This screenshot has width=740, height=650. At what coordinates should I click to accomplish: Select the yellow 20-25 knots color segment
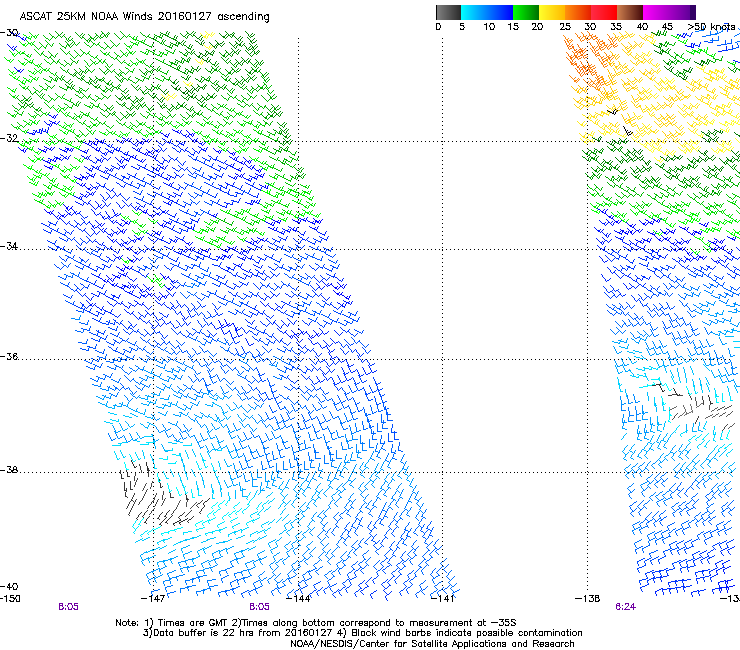(552, 12)
